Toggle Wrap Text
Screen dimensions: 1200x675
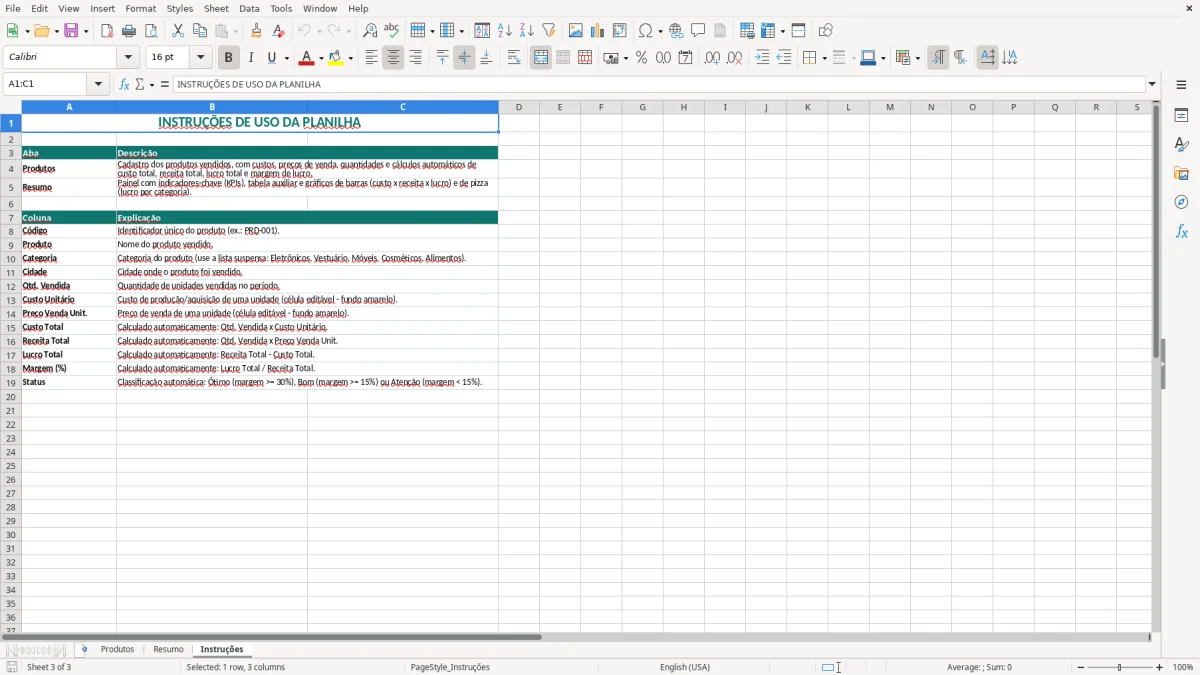pyautogui.click(x=514, y=58)
